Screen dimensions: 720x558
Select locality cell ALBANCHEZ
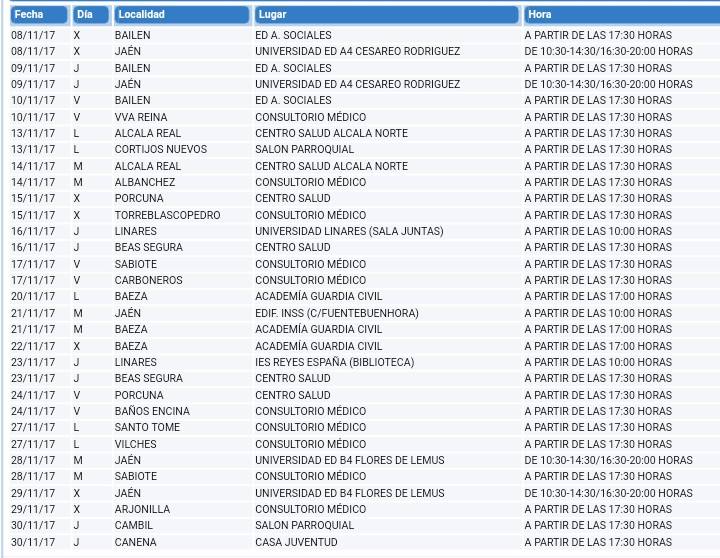click(145, 182)
